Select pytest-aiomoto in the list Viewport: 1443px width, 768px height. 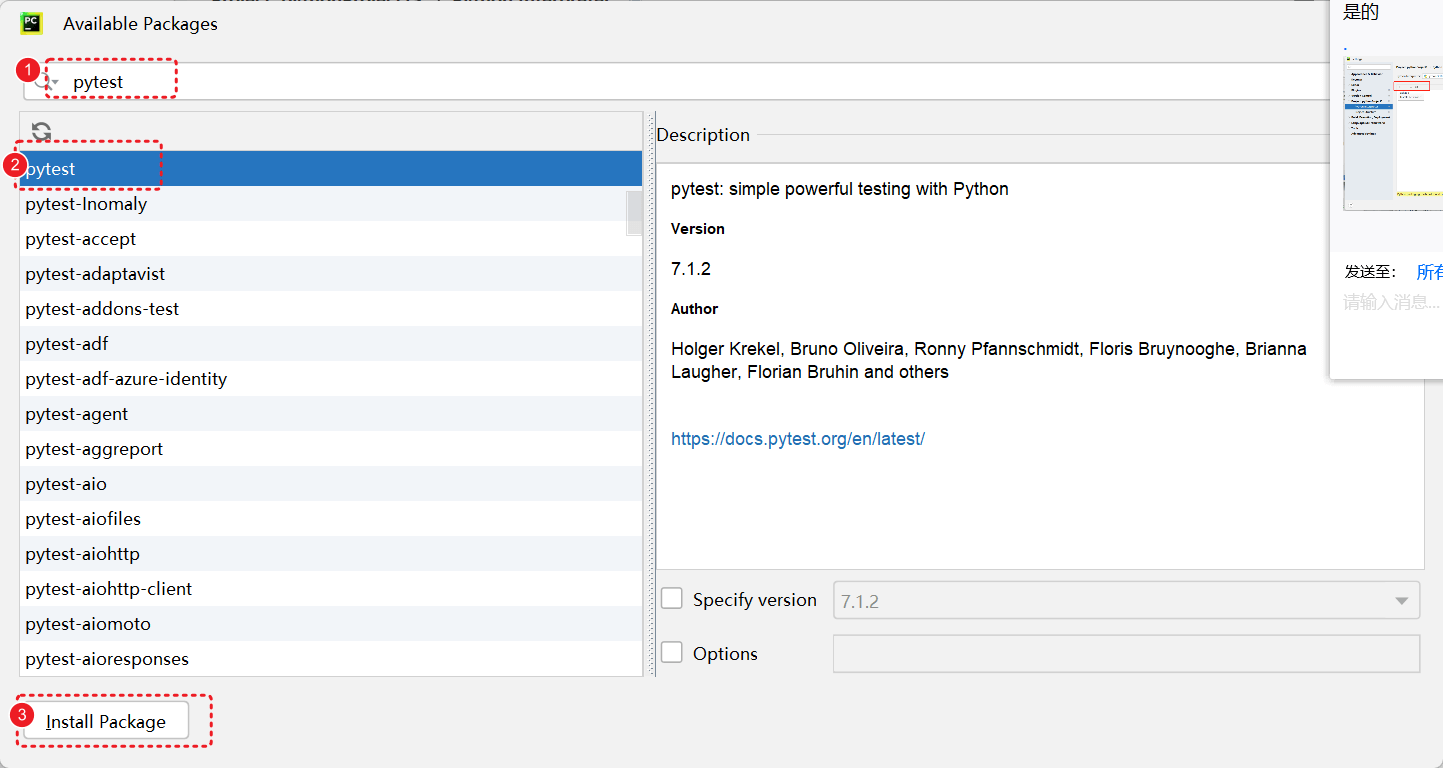pos(330,624)
